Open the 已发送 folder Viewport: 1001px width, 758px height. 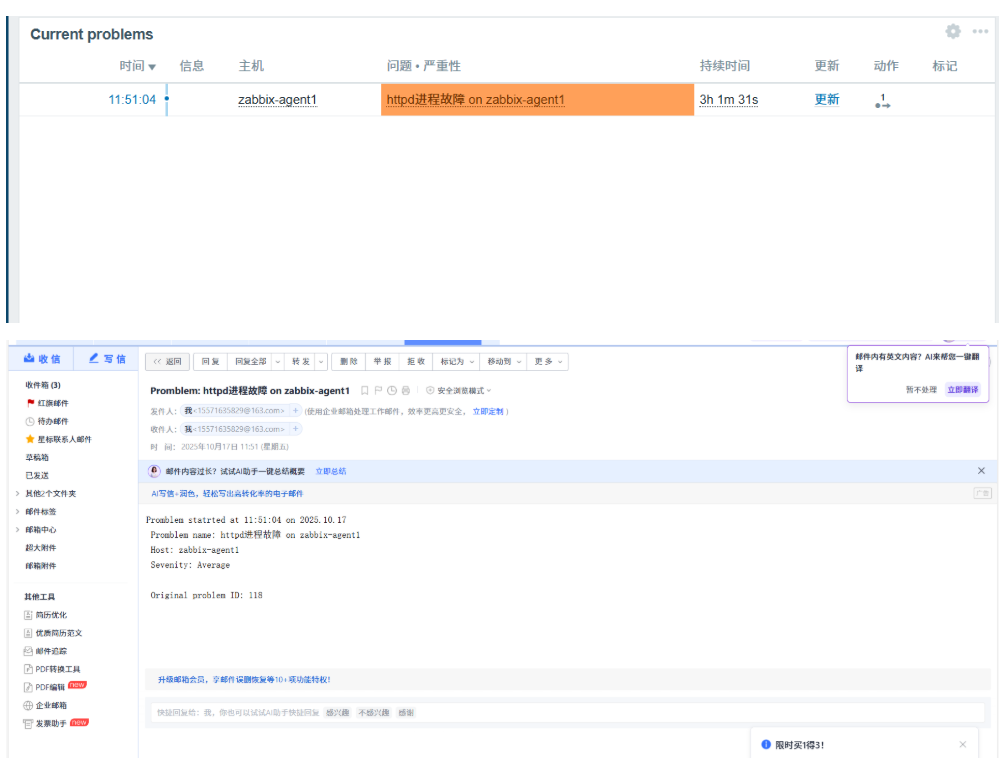click(x=36, y=475)
